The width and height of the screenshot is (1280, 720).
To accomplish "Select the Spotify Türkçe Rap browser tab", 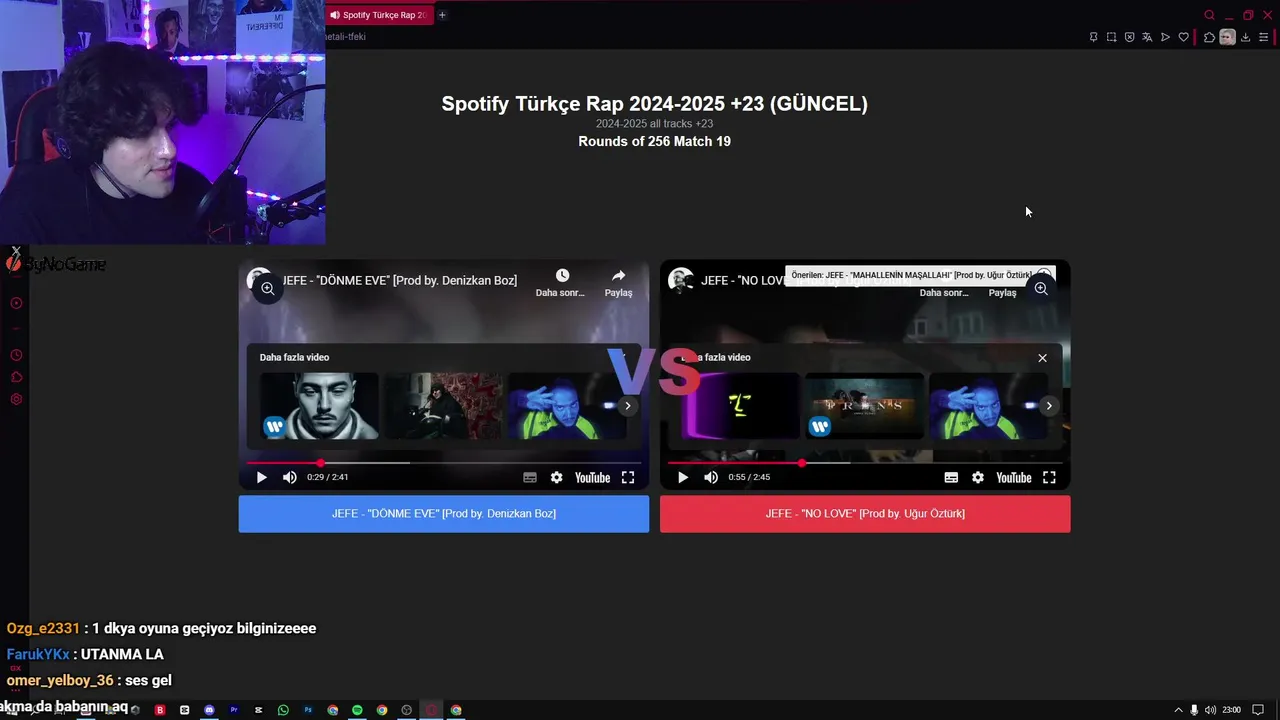I will [379, 15].
